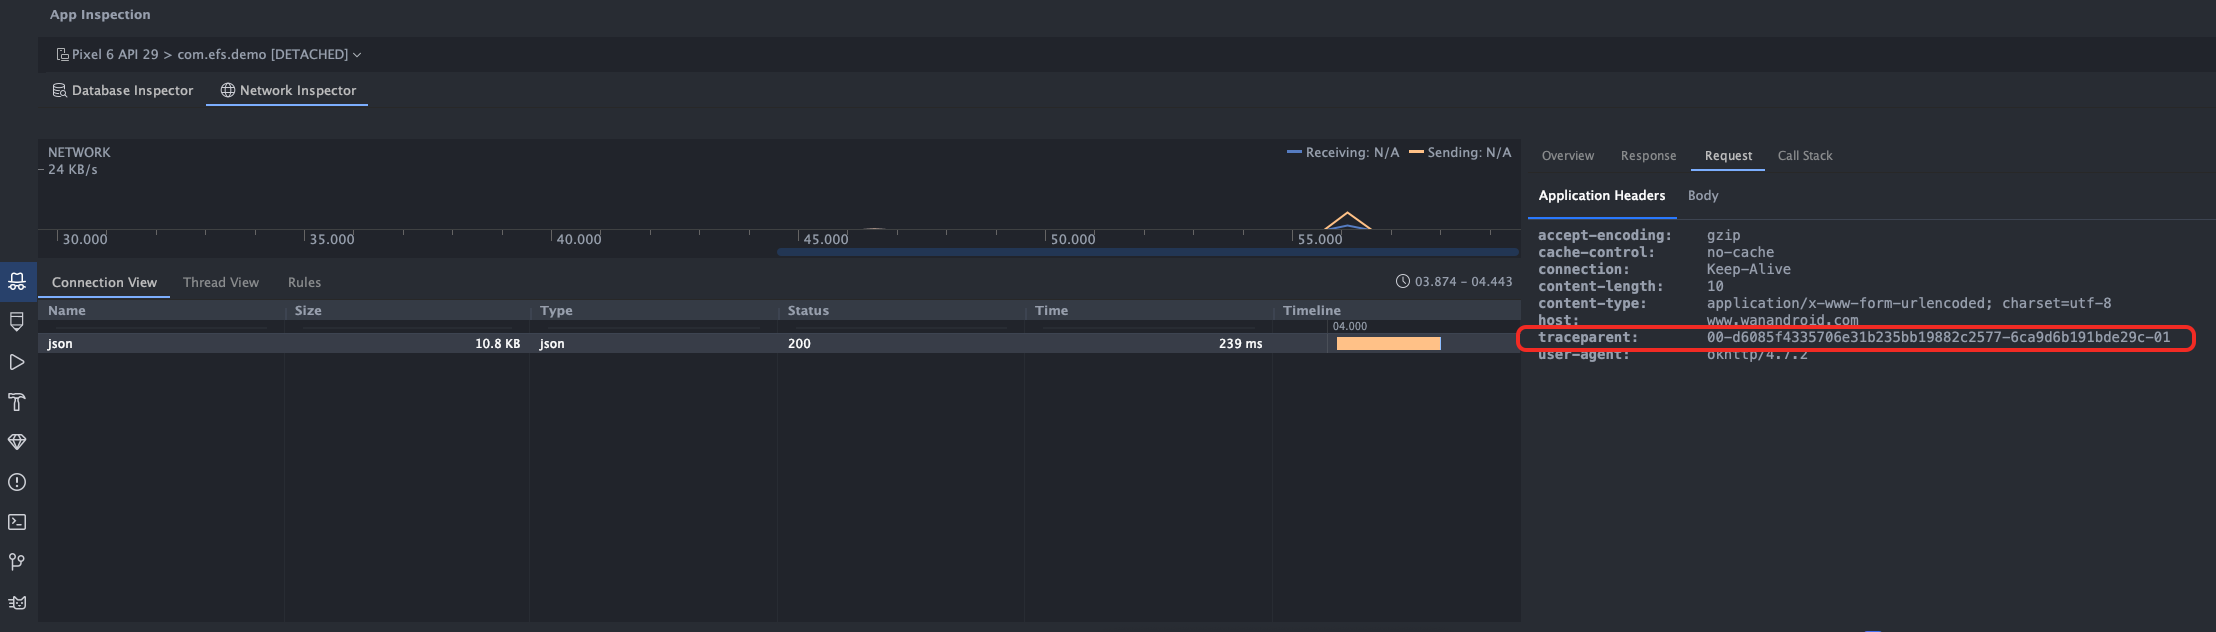Click the content-length header label
The width and height of the screenshot is (2216, 632).
click(x=1600, y=286)
